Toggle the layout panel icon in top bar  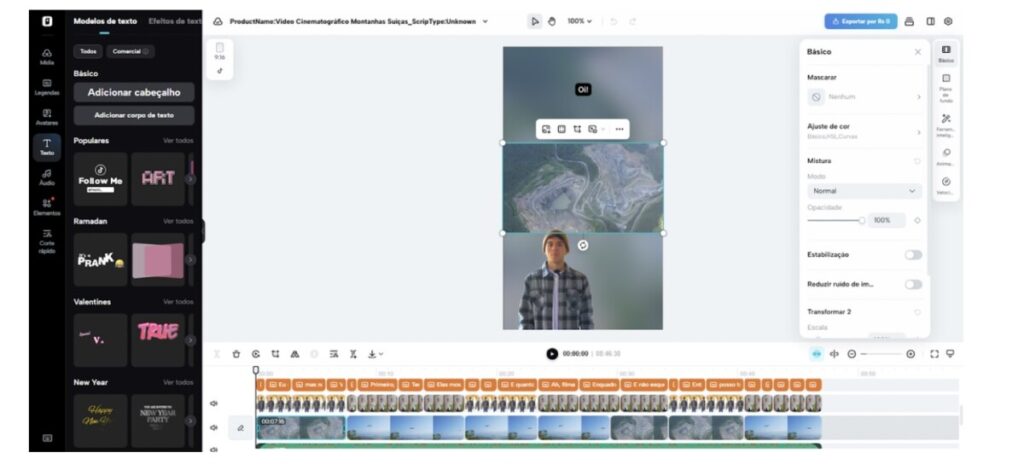coord(931,22)
